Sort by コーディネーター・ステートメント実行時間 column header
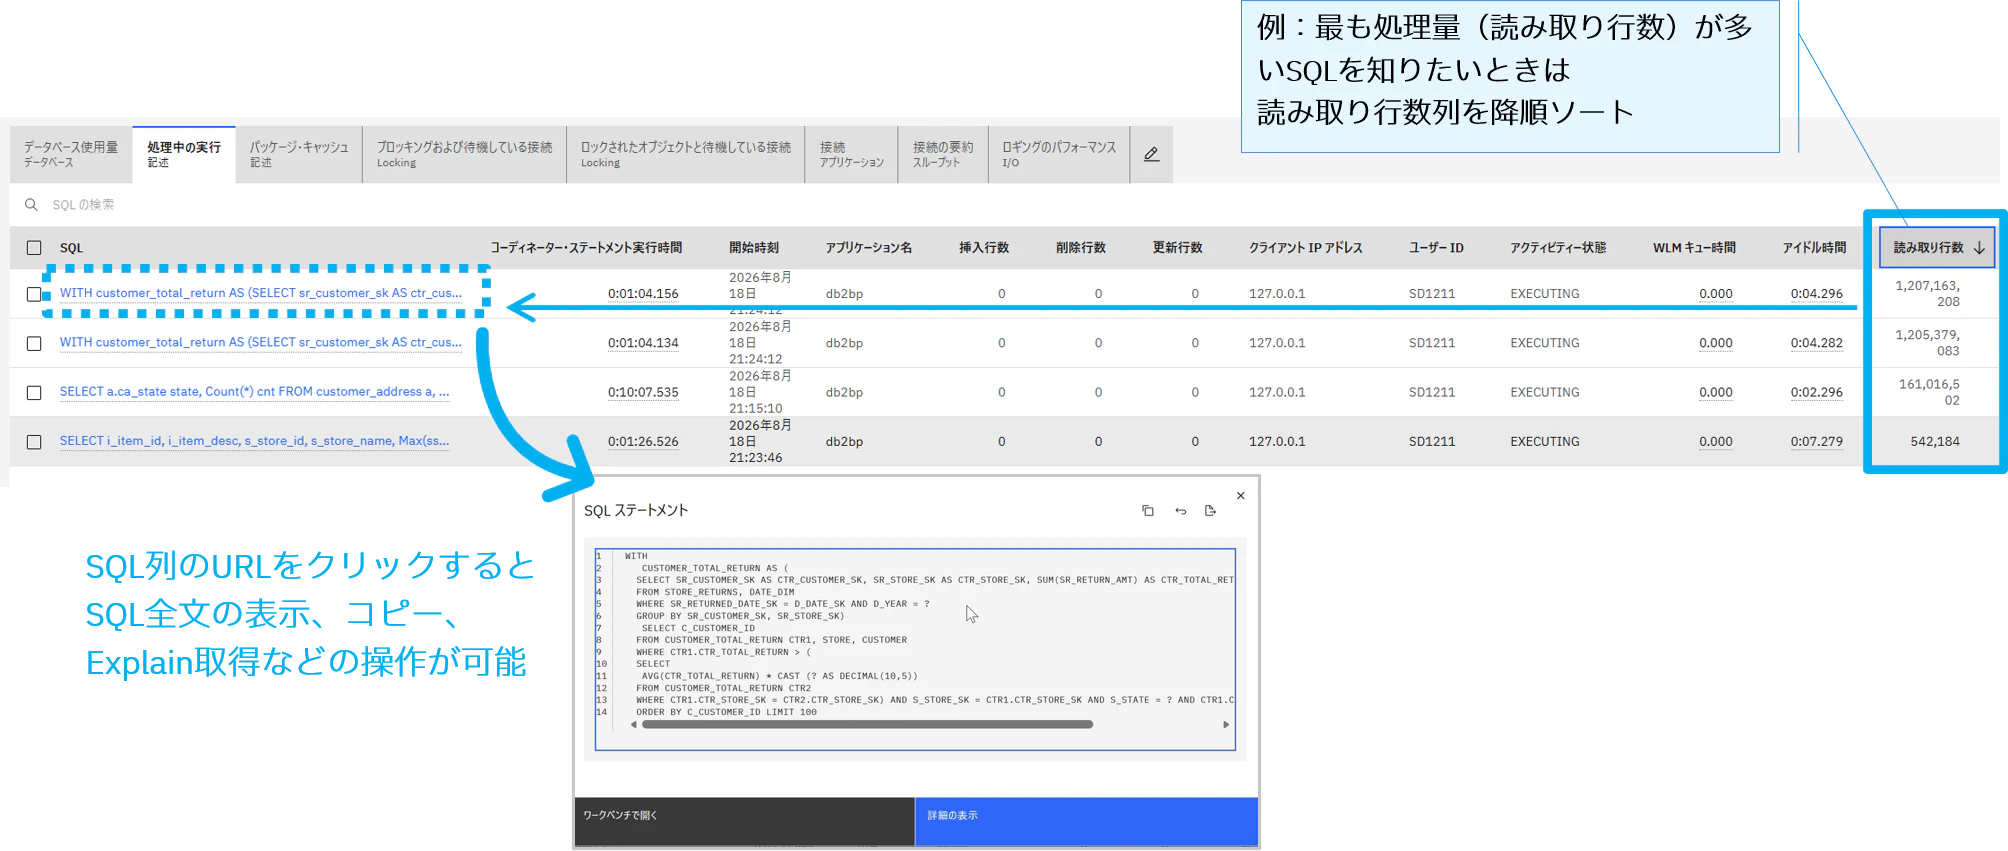 [x=586, y=248]
